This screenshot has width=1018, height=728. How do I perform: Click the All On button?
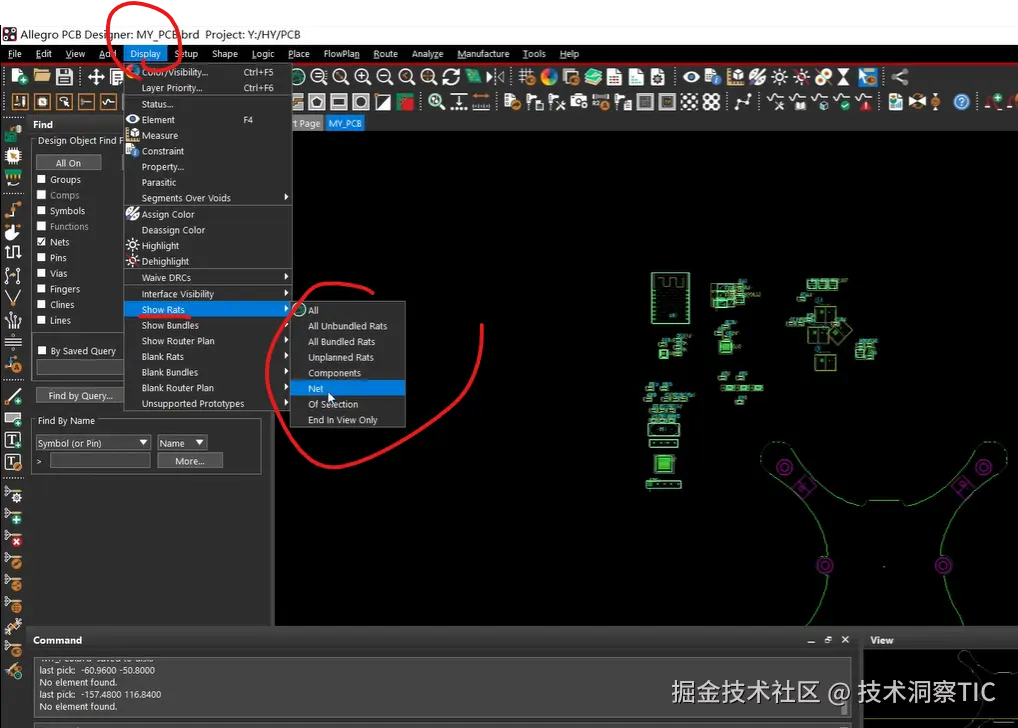point(68,163)
